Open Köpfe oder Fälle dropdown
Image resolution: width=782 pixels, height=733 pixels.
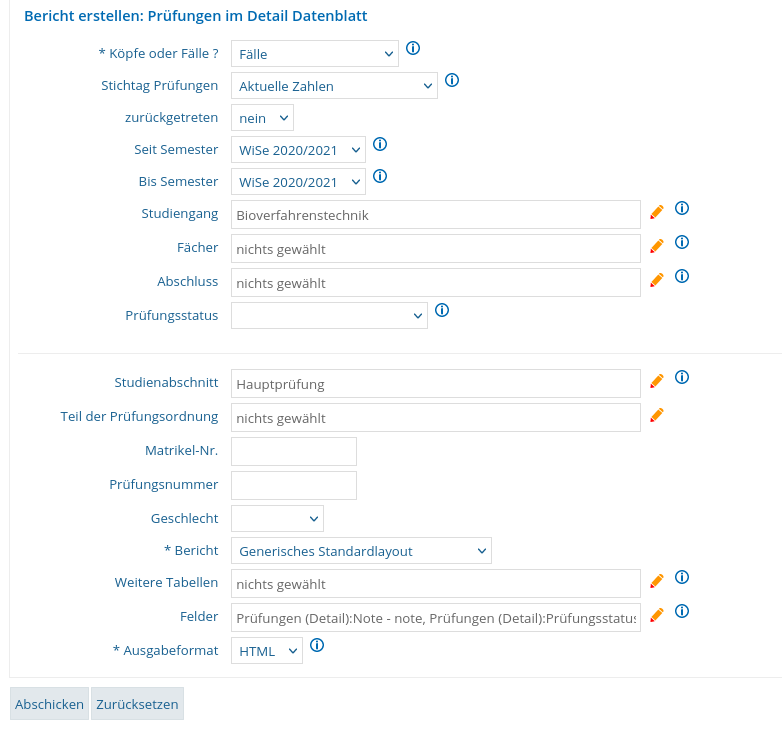pyautogui.click(x=315, y=54)
